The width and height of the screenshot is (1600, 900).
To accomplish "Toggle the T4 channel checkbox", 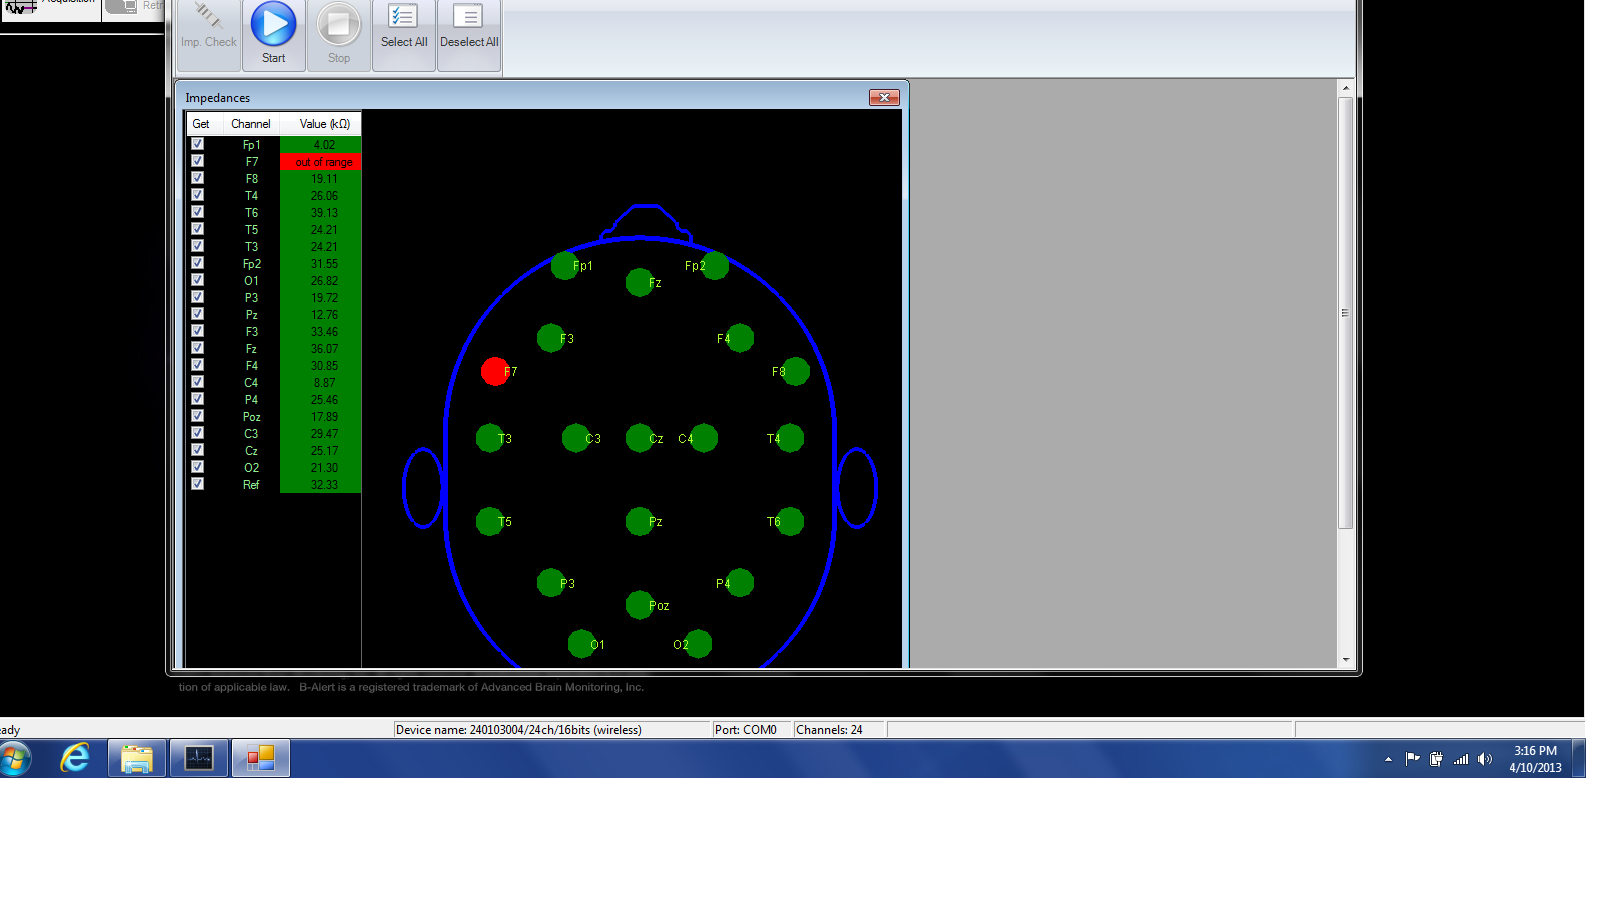I will coord(197,195).
